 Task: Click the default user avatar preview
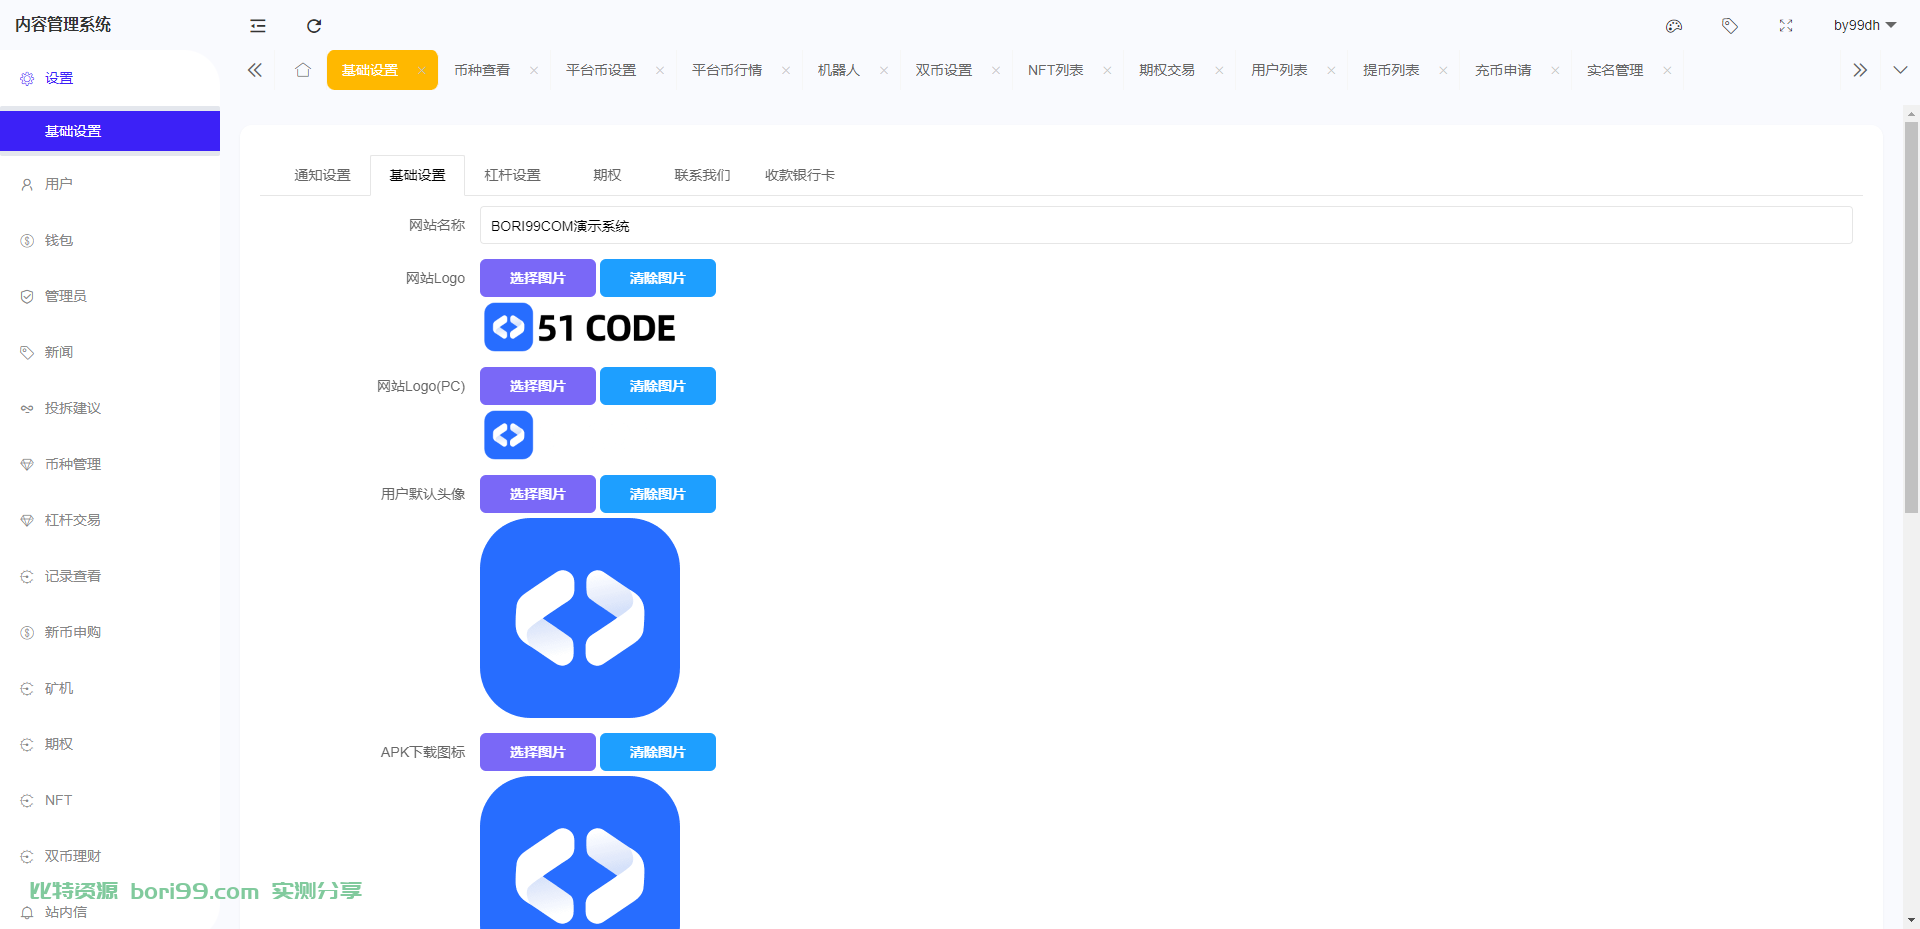[x=580, y=618]
